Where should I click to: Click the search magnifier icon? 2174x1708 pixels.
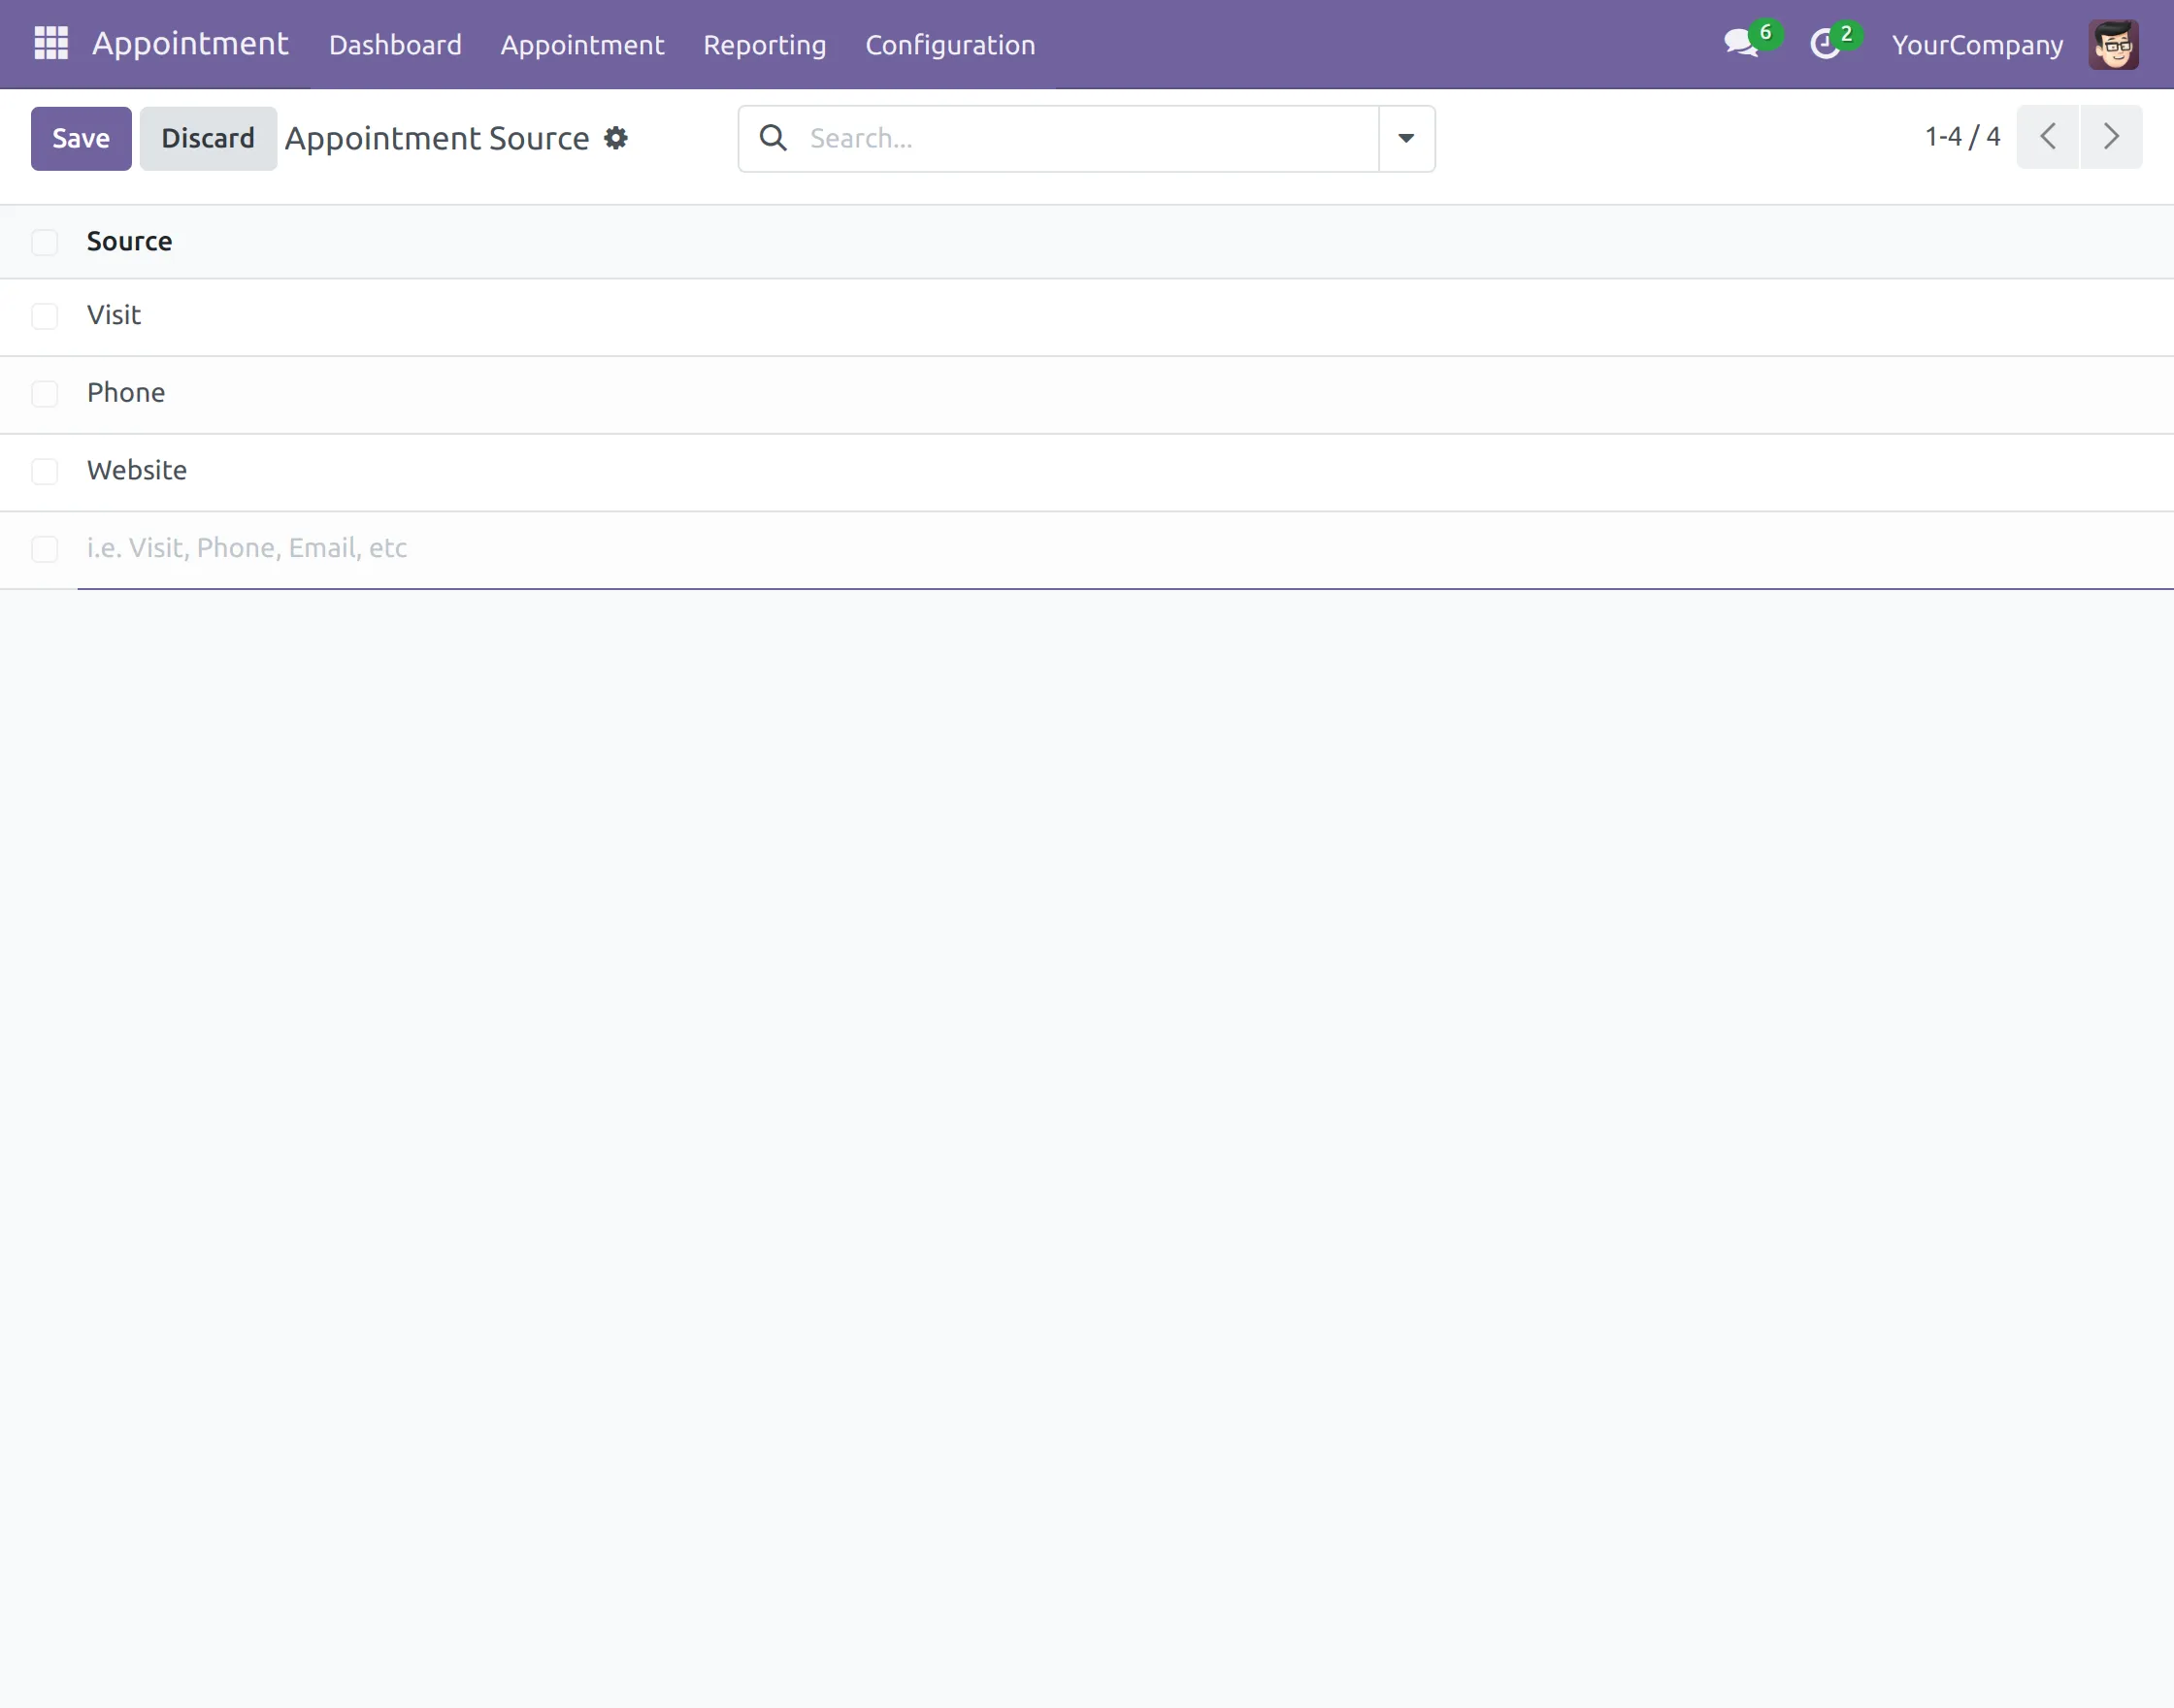click(773, 138)
